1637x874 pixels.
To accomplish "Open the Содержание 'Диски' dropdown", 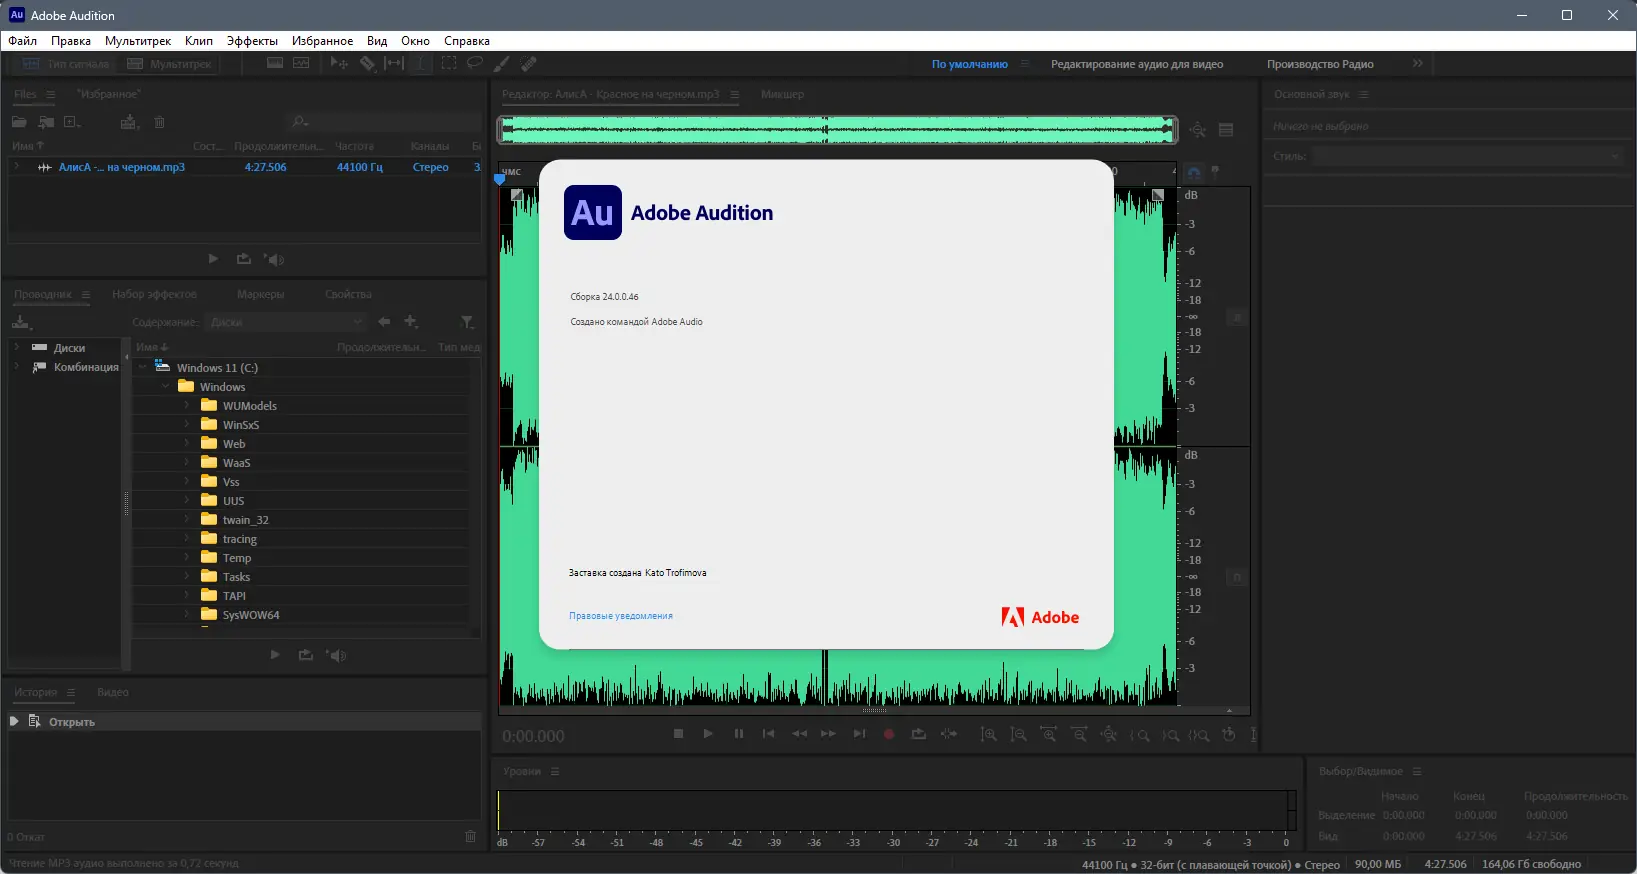I will click(x=286, y=322).
